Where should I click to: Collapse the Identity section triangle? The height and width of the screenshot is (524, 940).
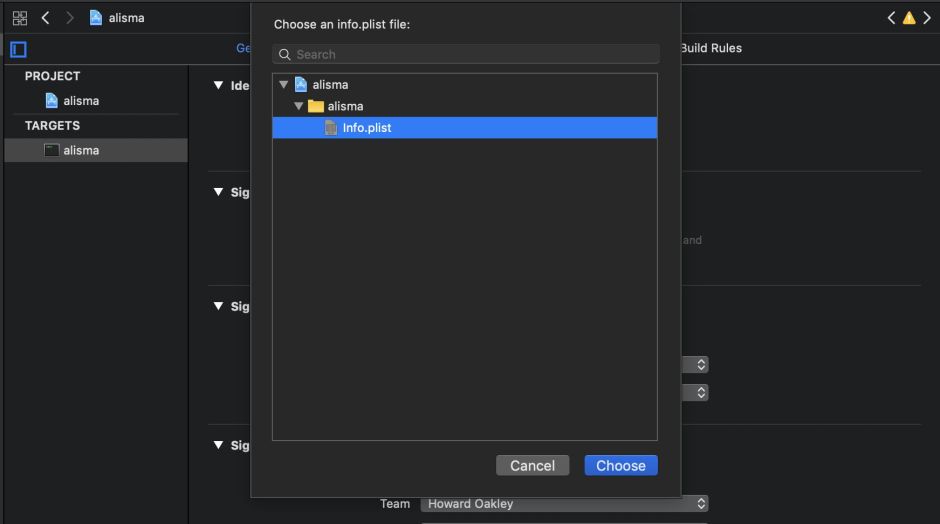(218, 85)
